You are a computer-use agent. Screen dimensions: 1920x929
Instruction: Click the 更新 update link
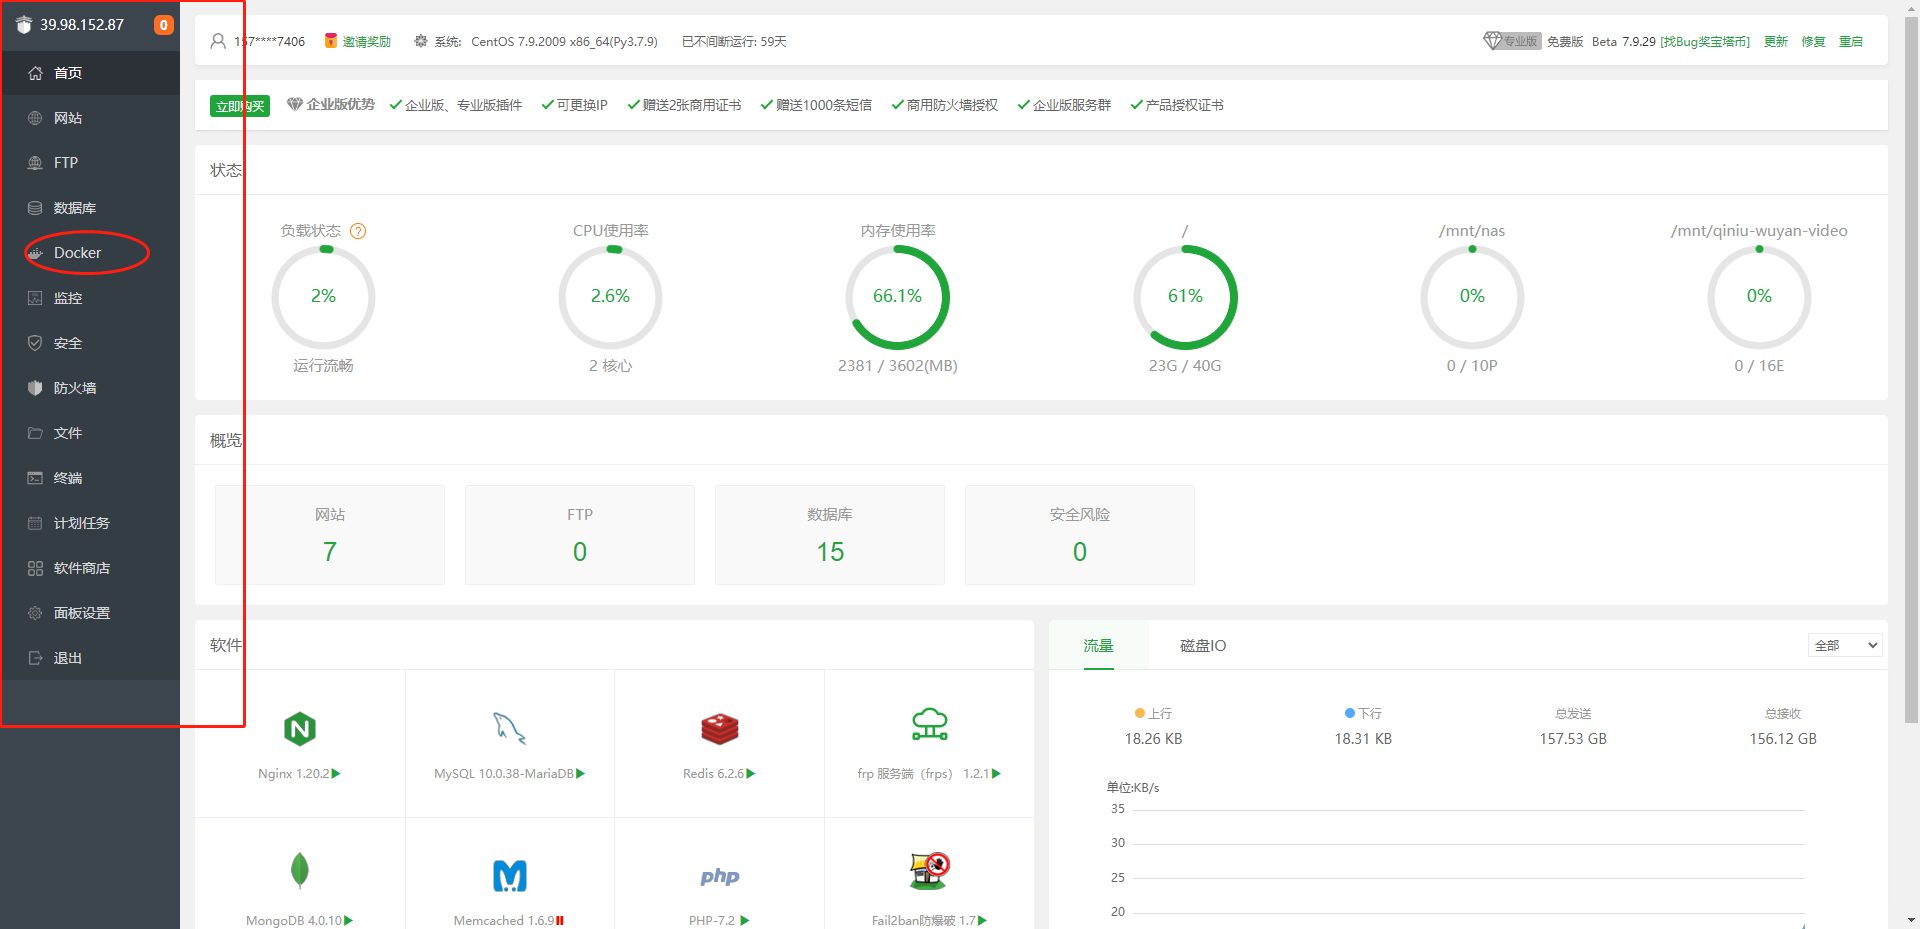[x=1776, y=41]
